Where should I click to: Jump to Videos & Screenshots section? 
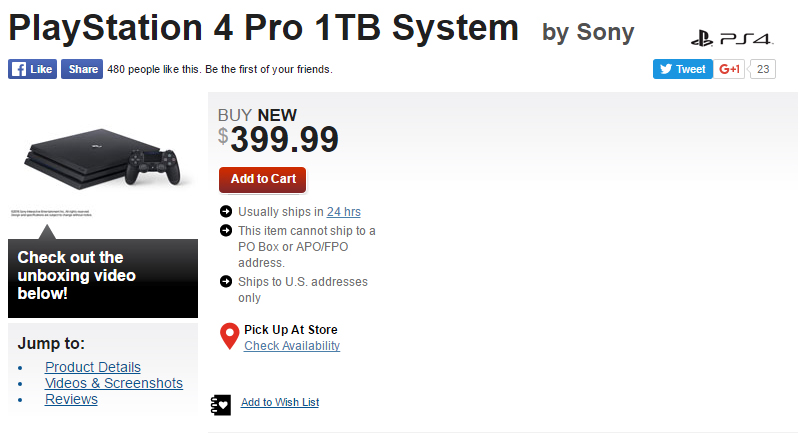tap(114, 383)
